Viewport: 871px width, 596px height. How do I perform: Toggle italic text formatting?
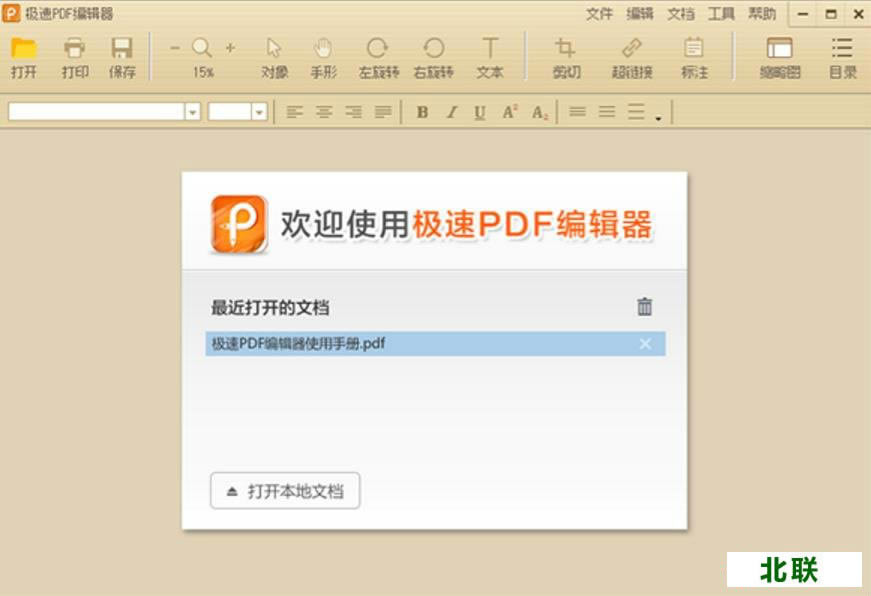coord(451,112)
